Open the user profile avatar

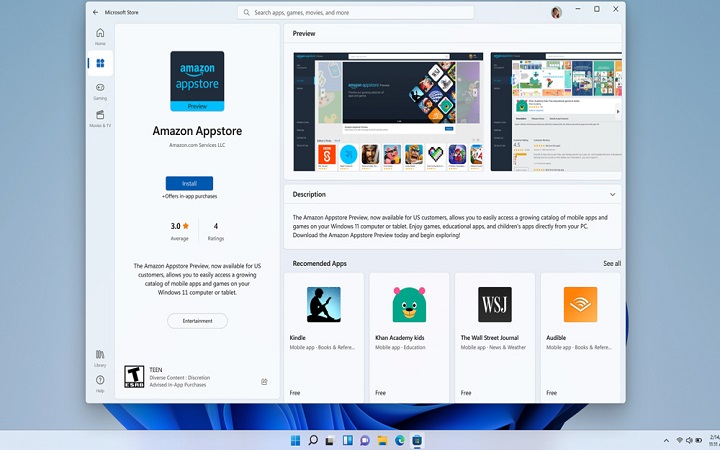(556, 12)
